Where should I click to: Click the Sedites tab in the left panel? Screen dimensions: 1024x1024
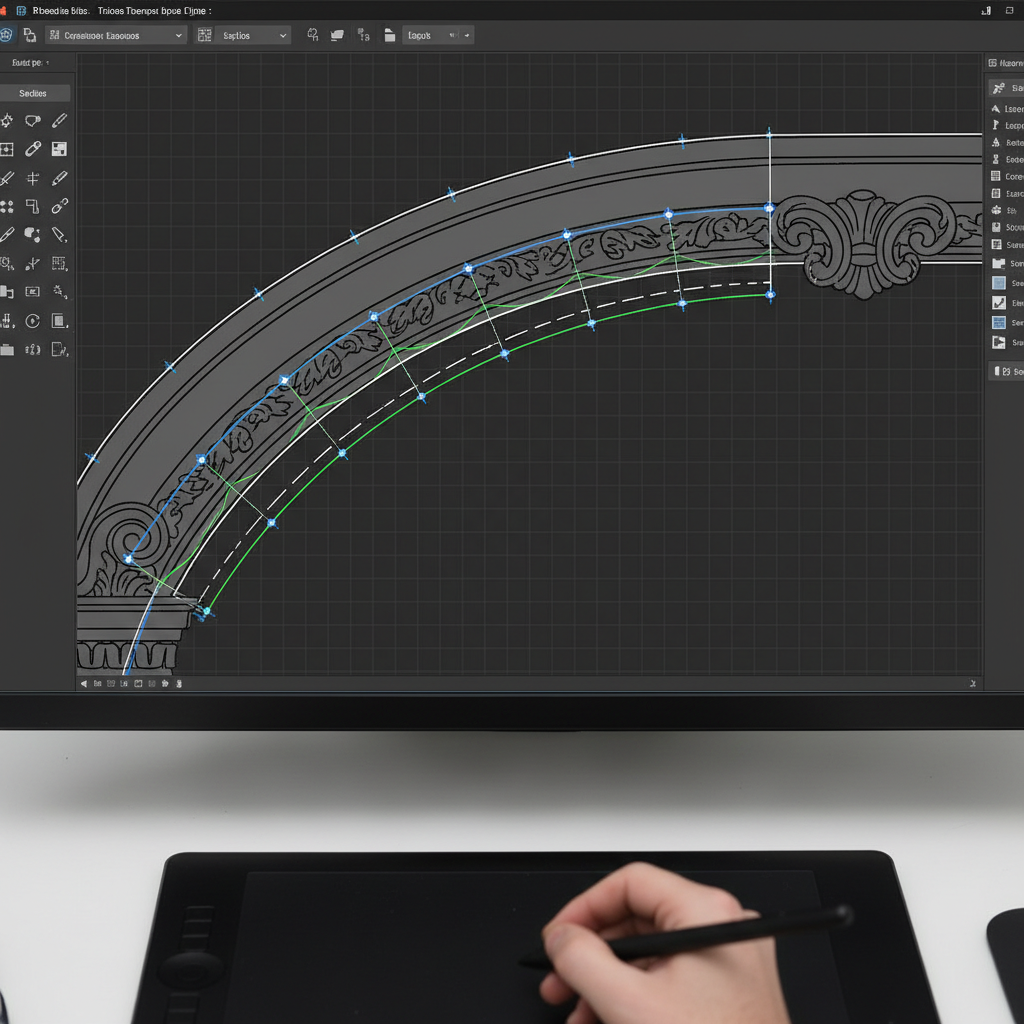(x=35, y=92)
